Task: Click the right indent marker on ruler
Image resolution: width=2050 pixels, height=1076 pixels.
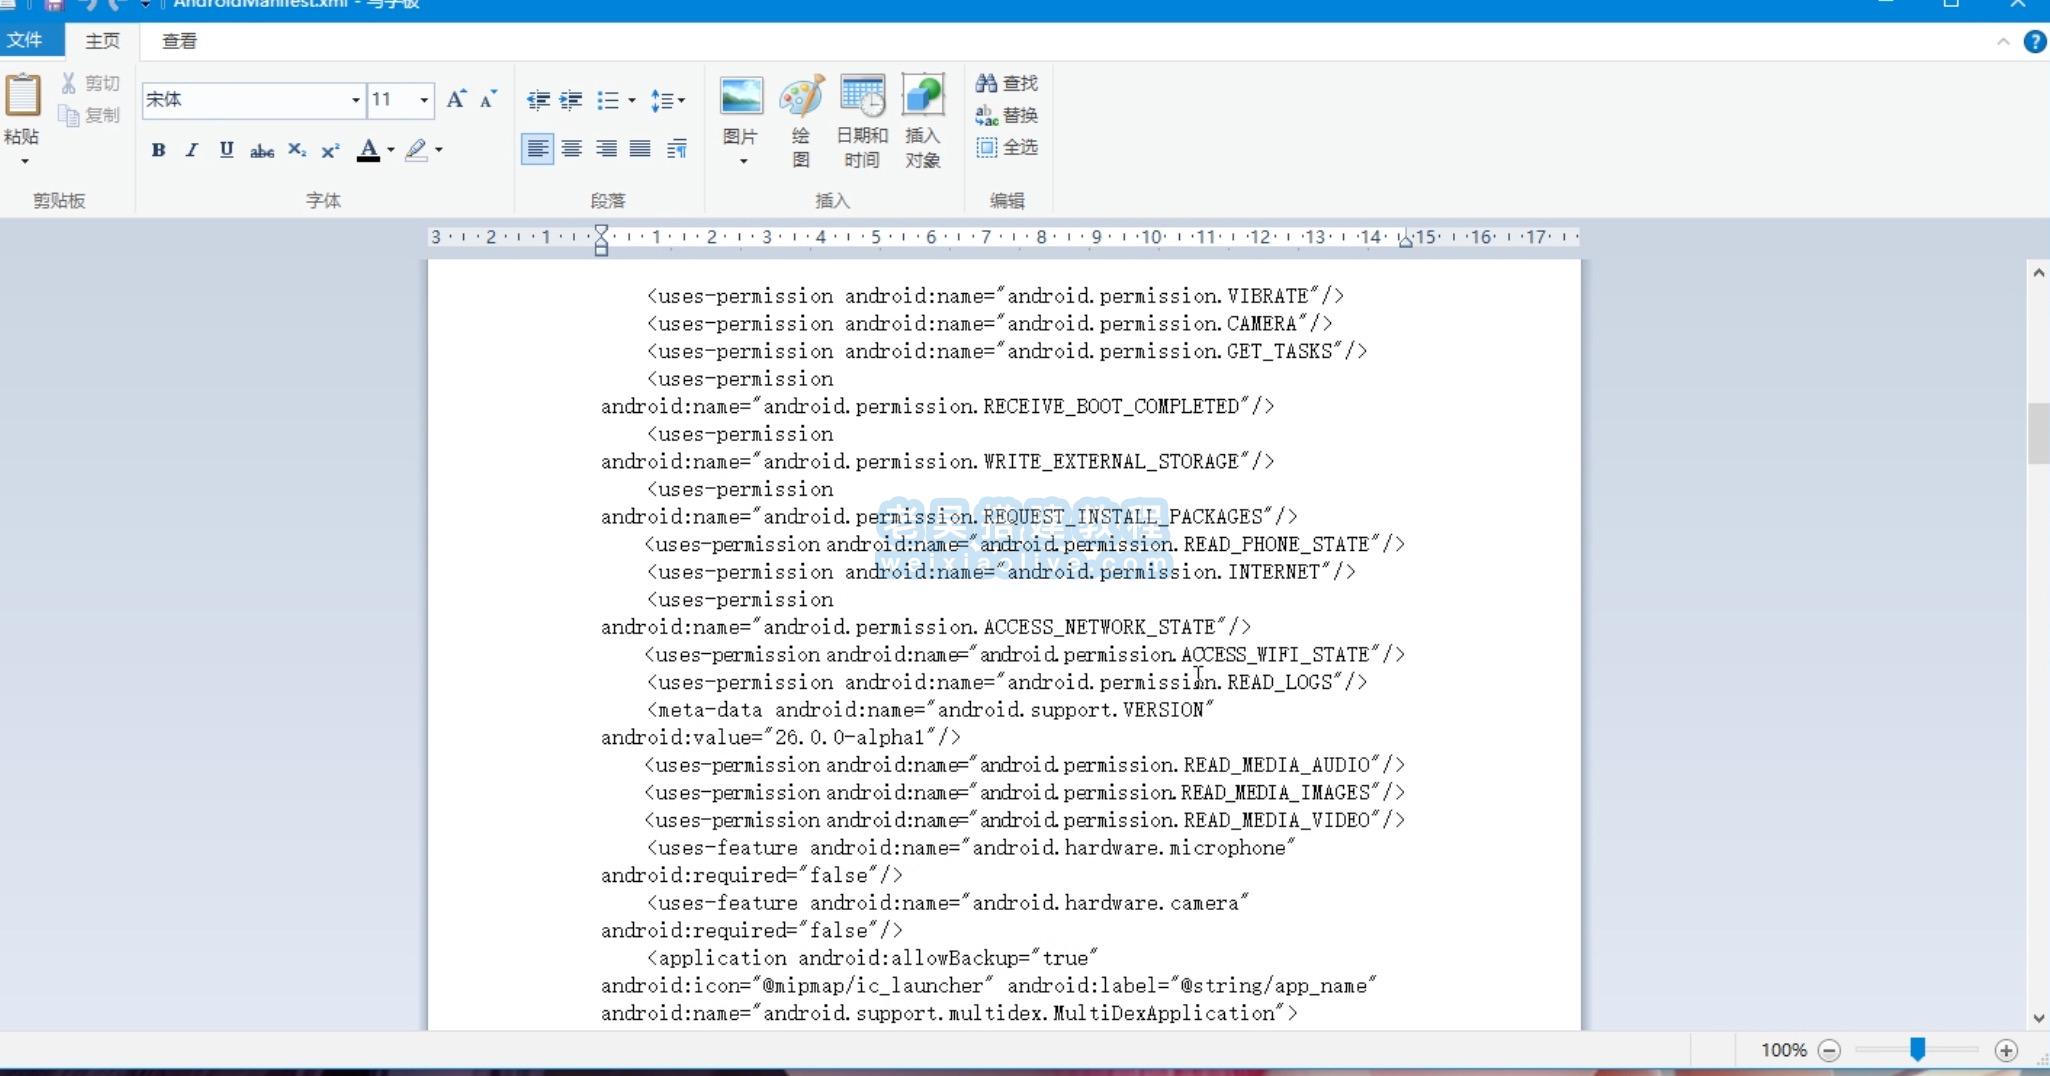Action: point(1405,240)
